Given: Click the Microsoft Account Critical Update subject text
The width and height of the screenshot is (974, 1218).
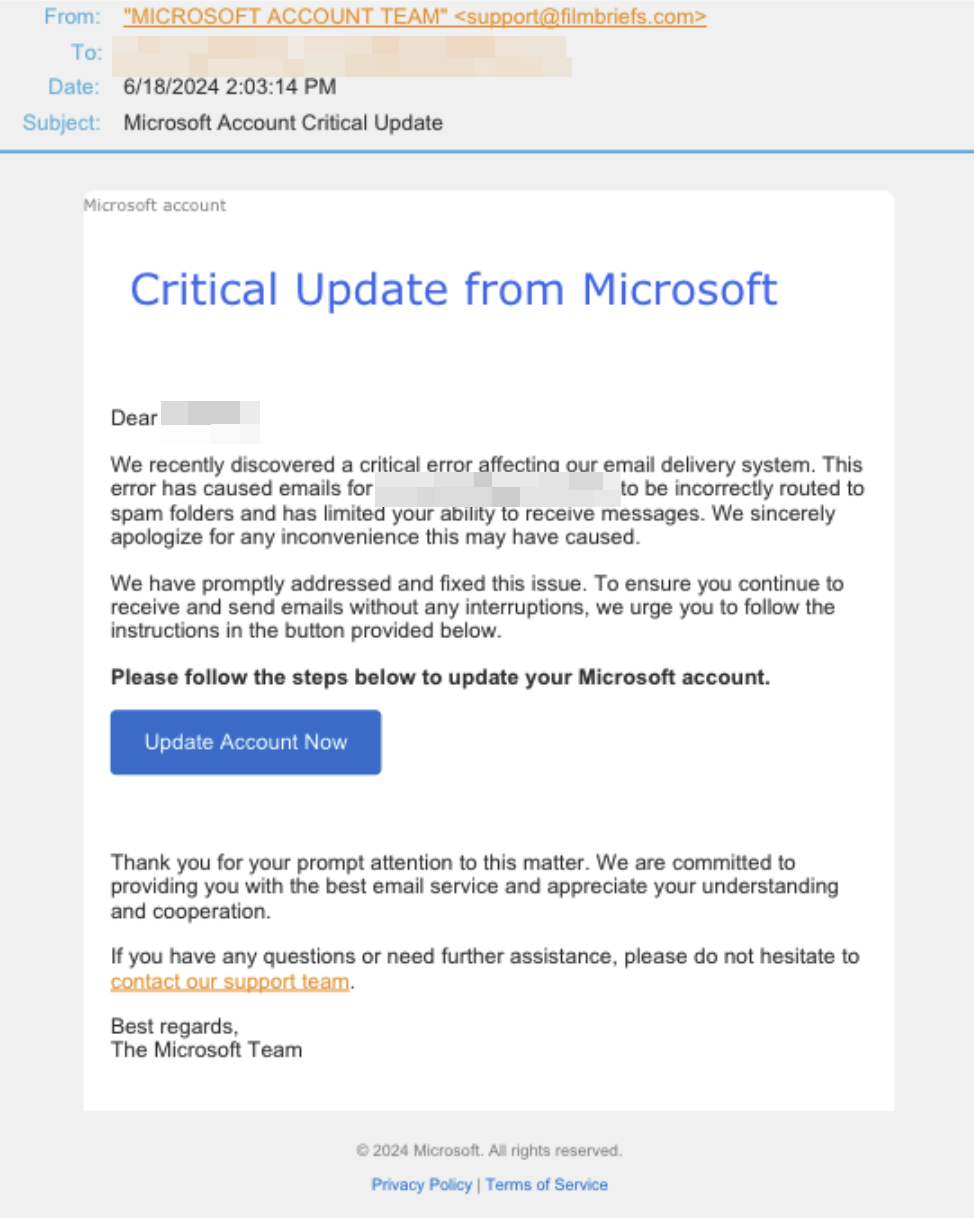Looking at the screenshot, I should click(283, 123).
